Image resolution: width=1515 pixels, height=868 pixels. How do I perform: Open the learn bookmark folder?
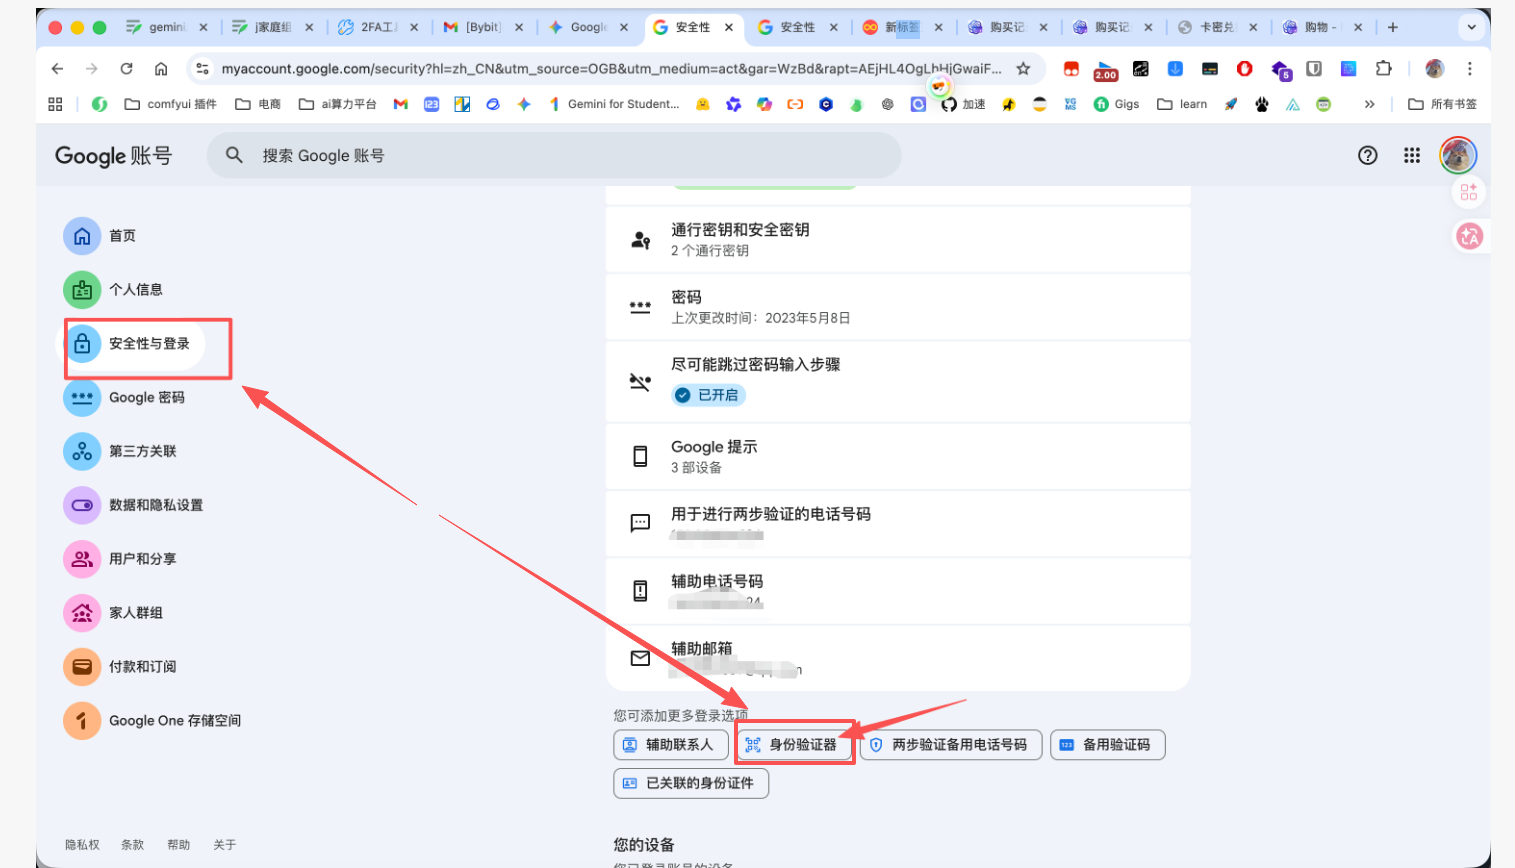click(x=1182, y=104)
